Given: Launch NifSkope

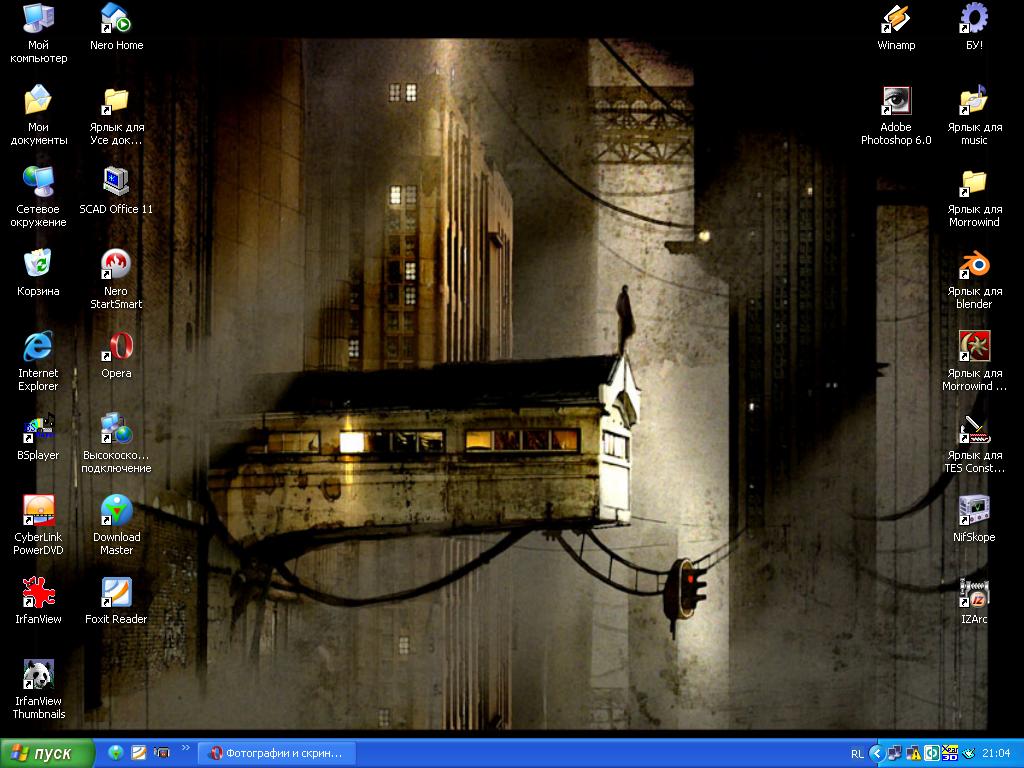Looking at the screenshot, I should 974,519.
